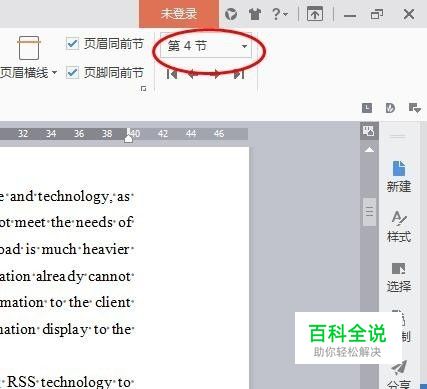Click the shirt-shaped skin icon

[255, 14]
